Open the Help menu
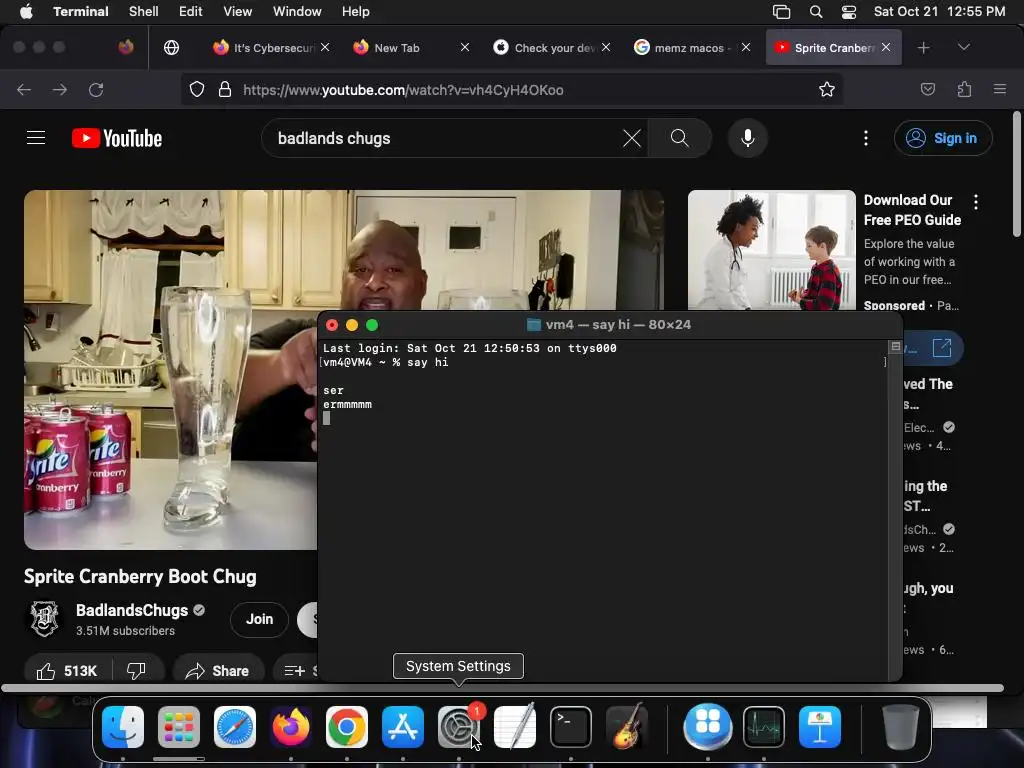Screen dimensions: 1024x768 click(356, 12)
